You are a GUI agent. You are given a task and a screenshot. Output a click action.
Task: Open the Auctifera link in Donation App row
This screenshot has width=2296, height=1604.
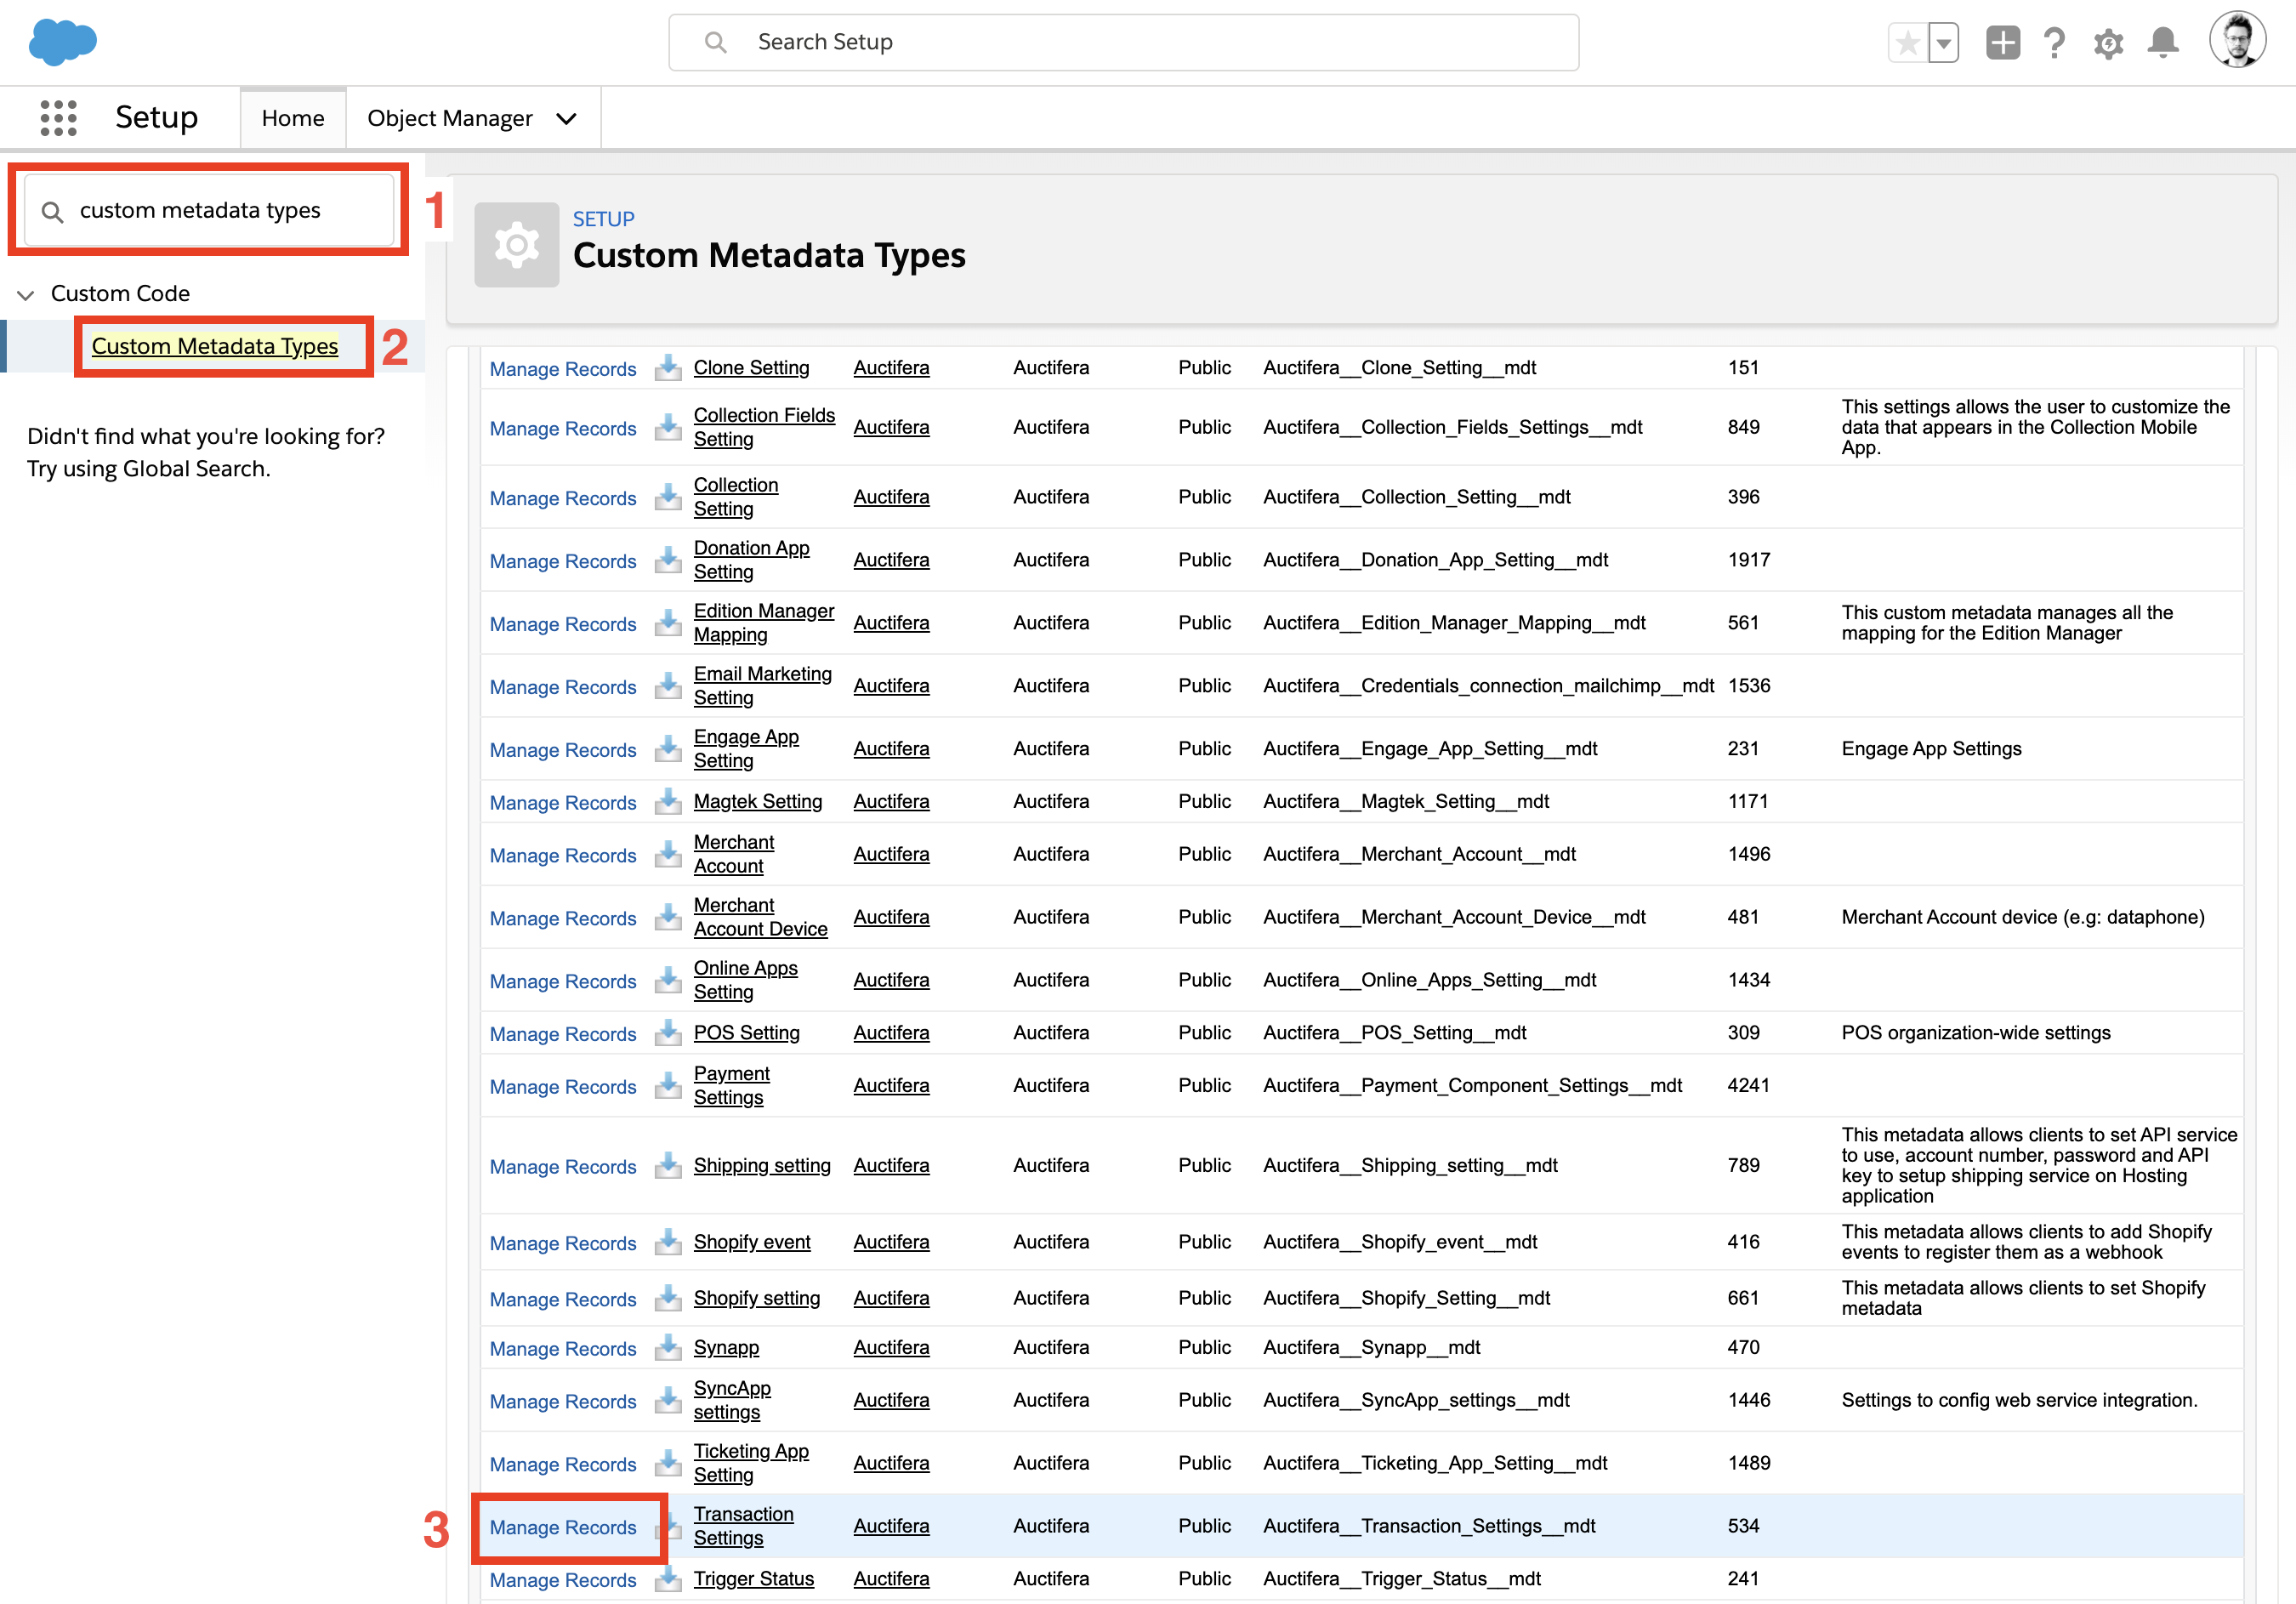(890, 560)
